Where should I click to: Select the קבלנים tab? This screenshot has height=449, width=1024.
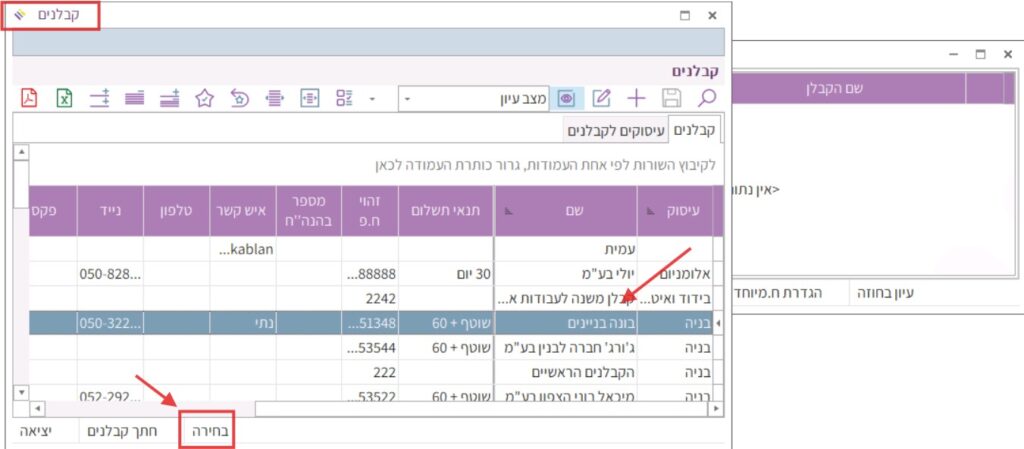[694, 131]
